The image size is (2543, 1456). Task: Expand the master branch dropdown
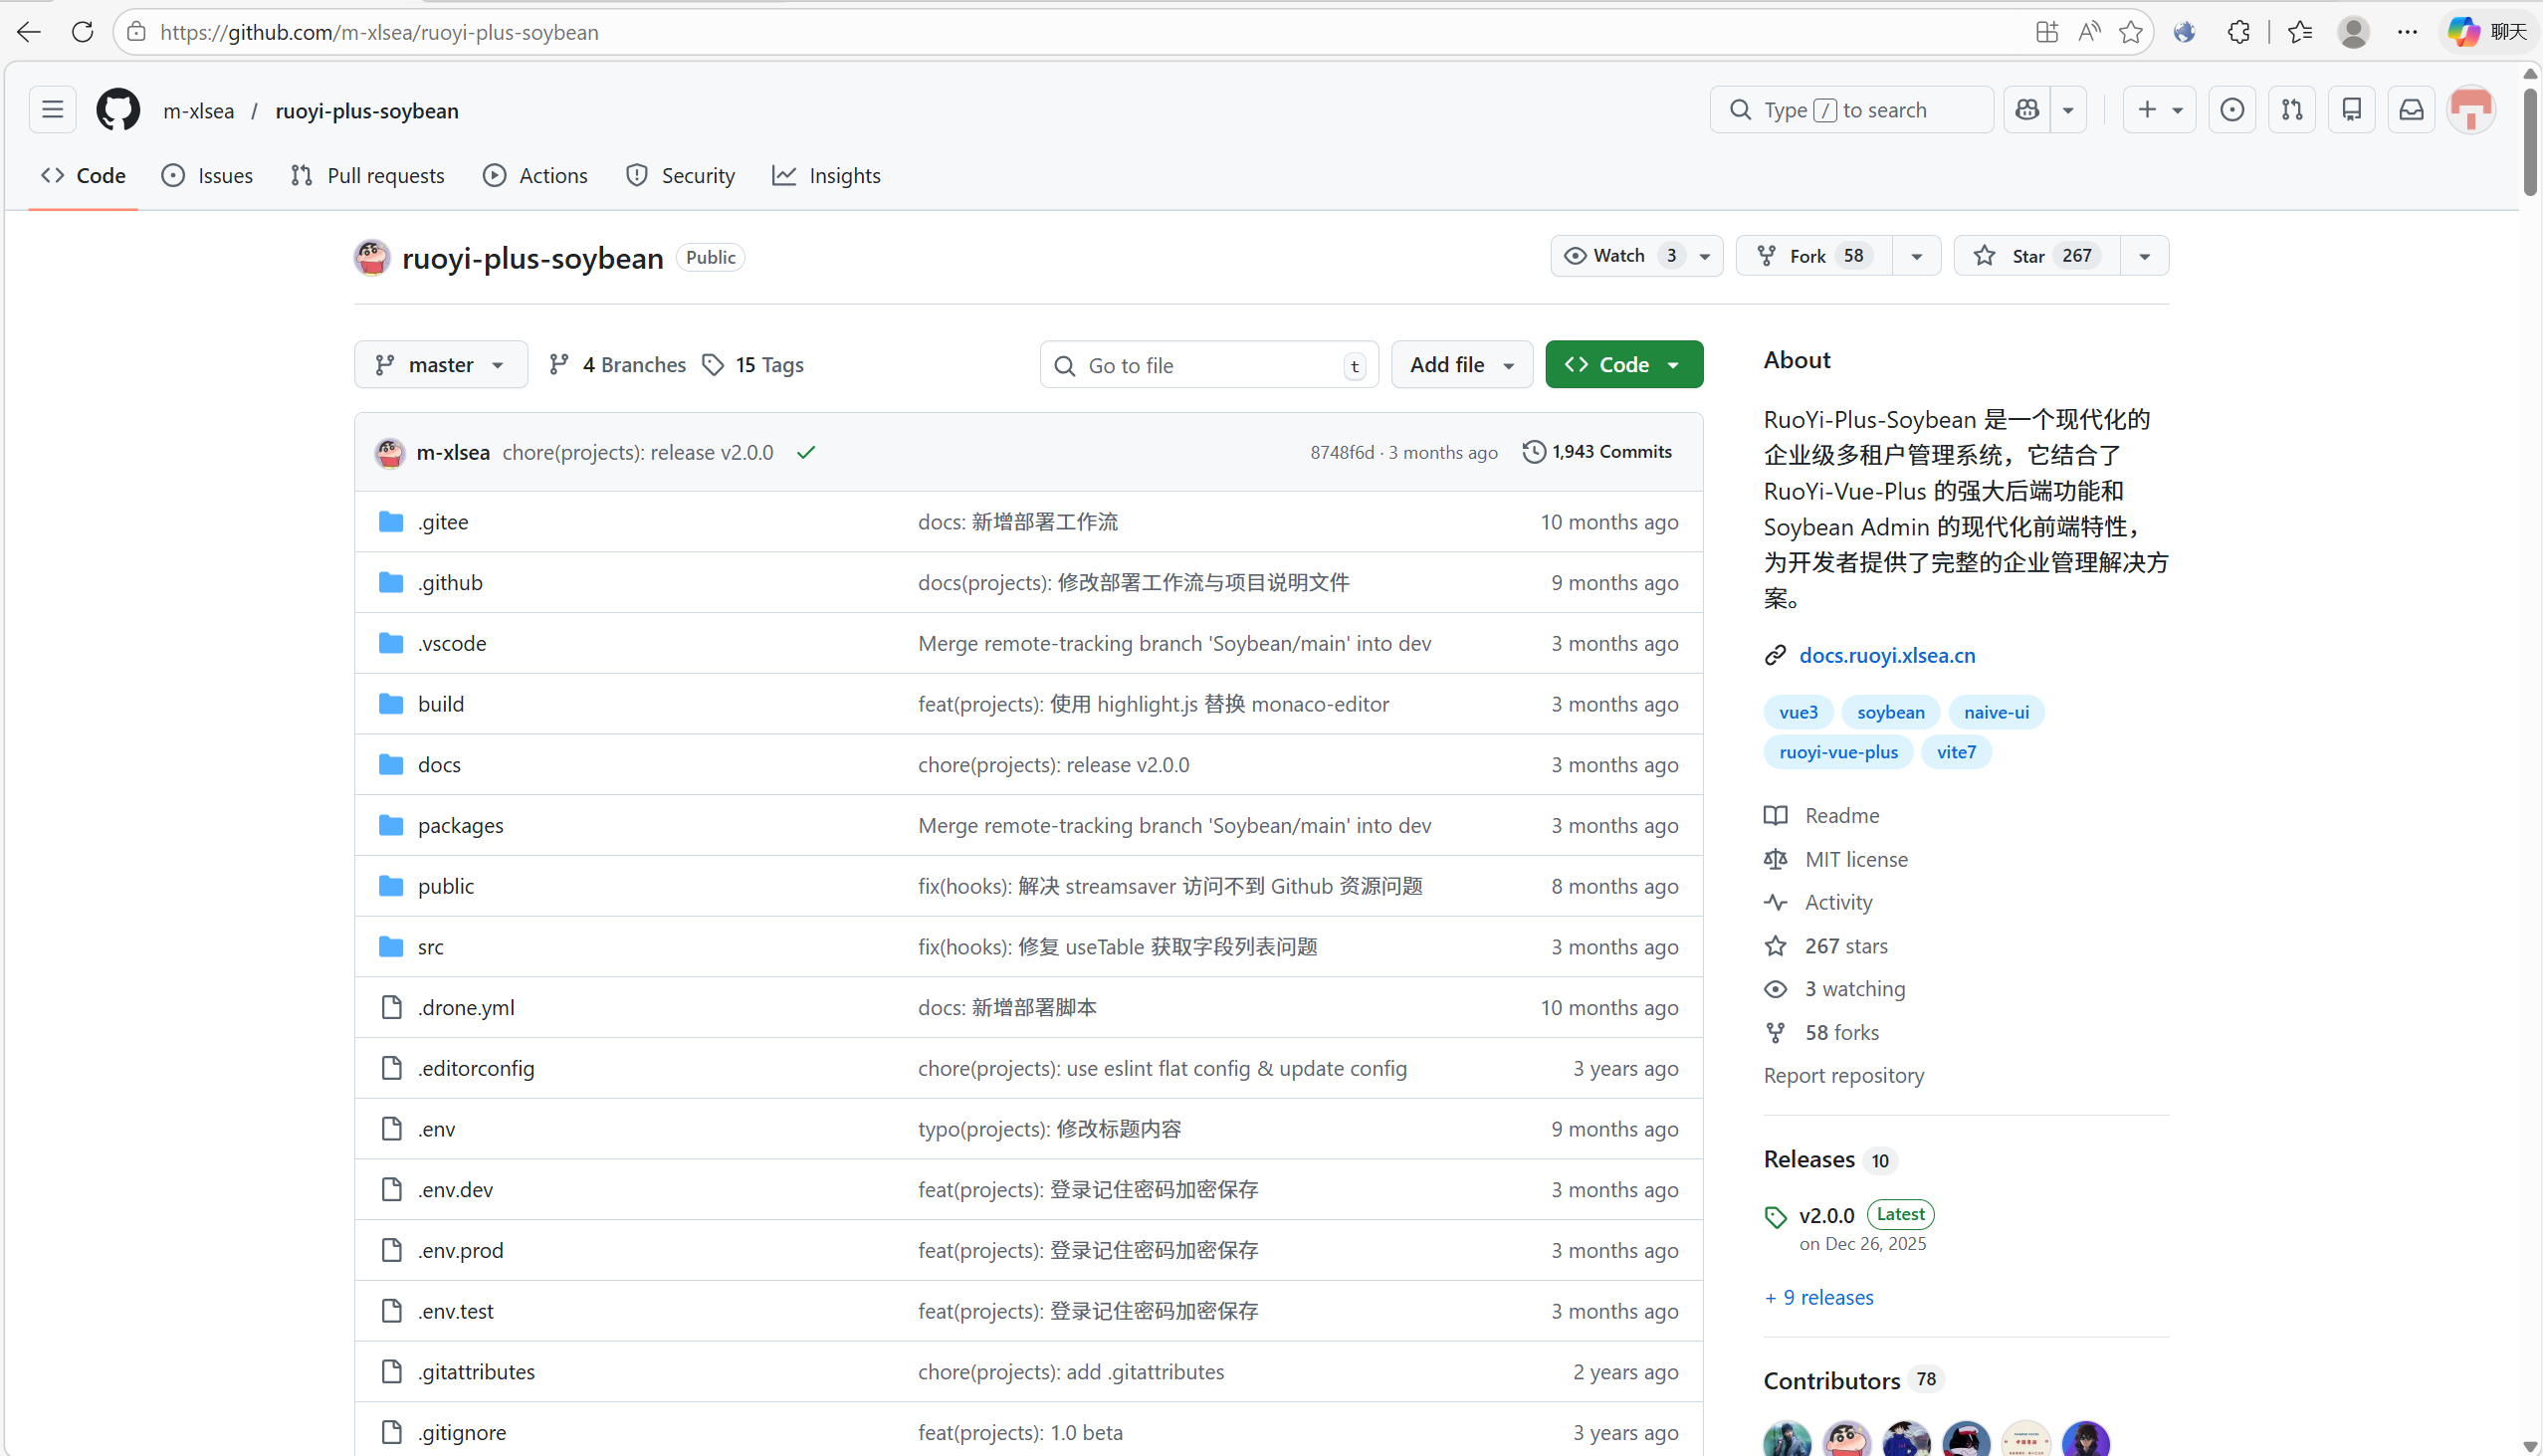click(x=440, y=365)
